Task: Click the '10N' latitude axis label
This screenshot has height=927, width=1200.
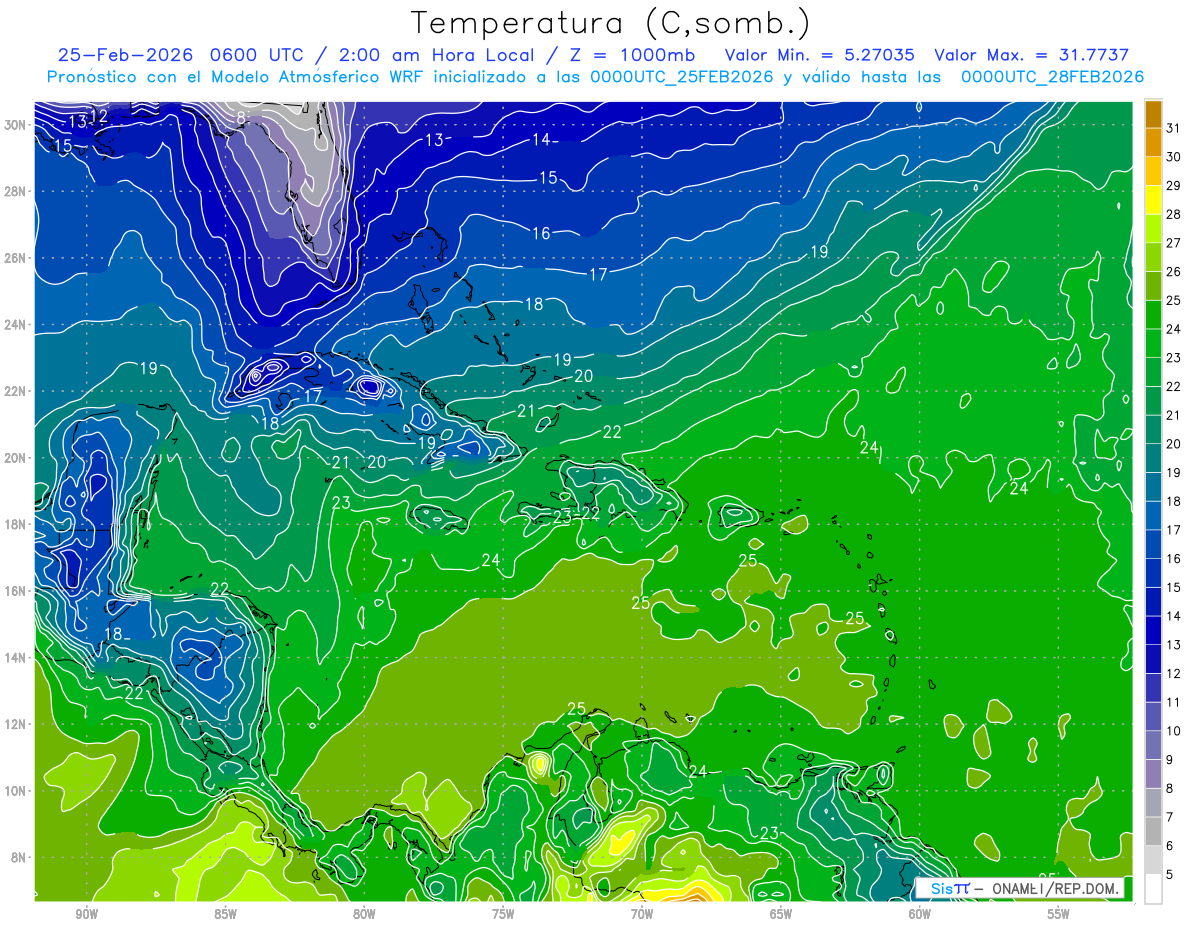Action: point(15,790)
